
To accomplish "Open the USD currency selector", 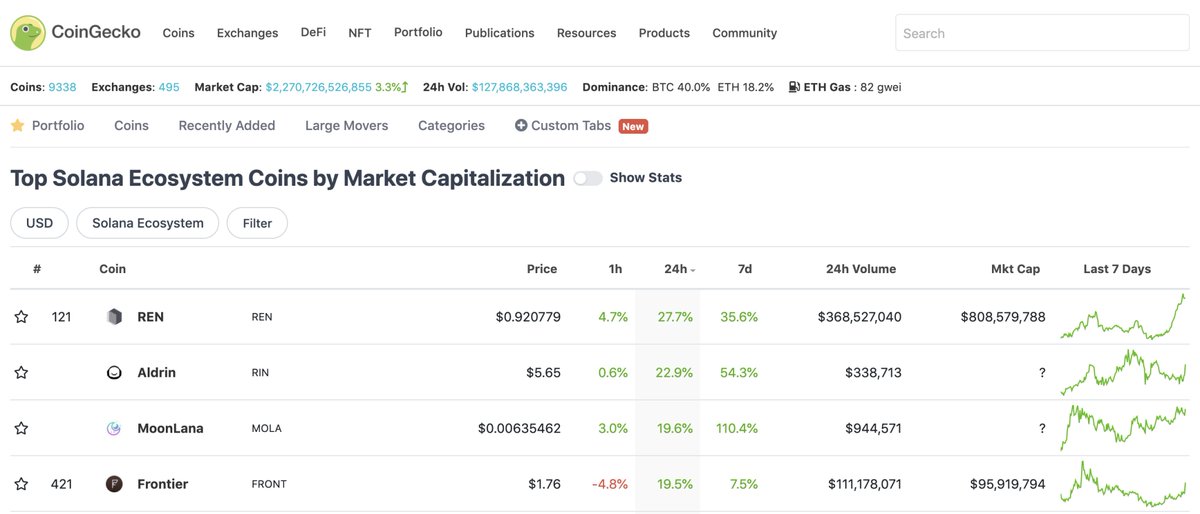I will point(39,223).
